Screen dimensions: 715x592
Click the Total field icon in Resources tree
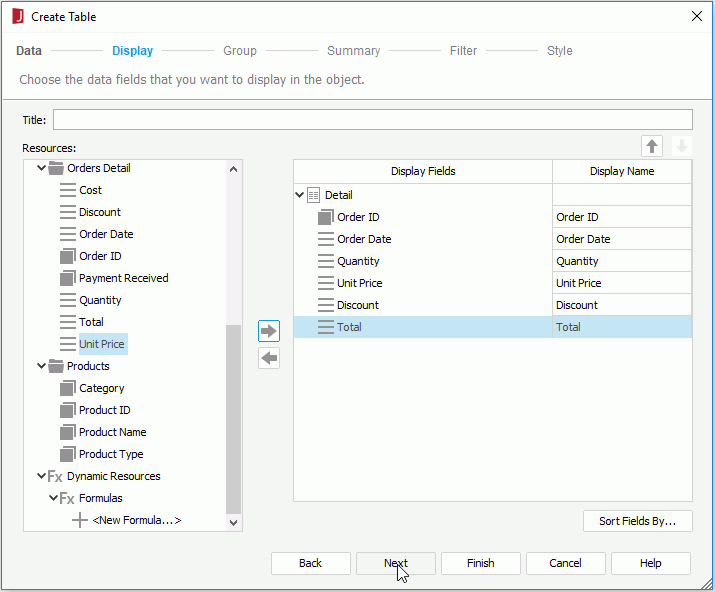coord(68,322)
